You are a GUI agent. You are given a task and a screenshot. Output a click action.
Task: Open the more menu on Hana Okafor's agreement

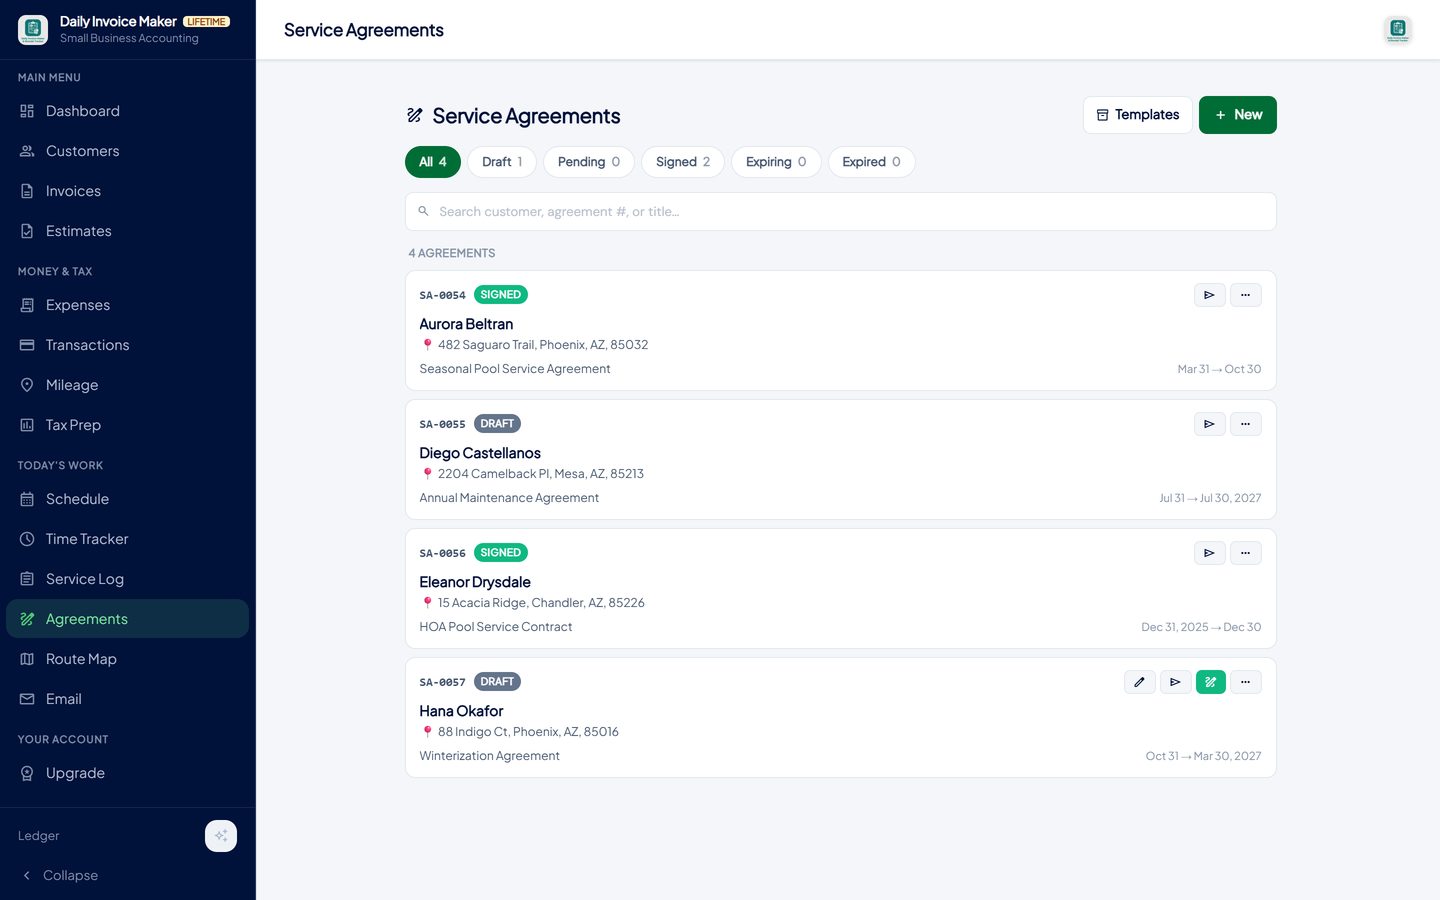point(1245,682)
